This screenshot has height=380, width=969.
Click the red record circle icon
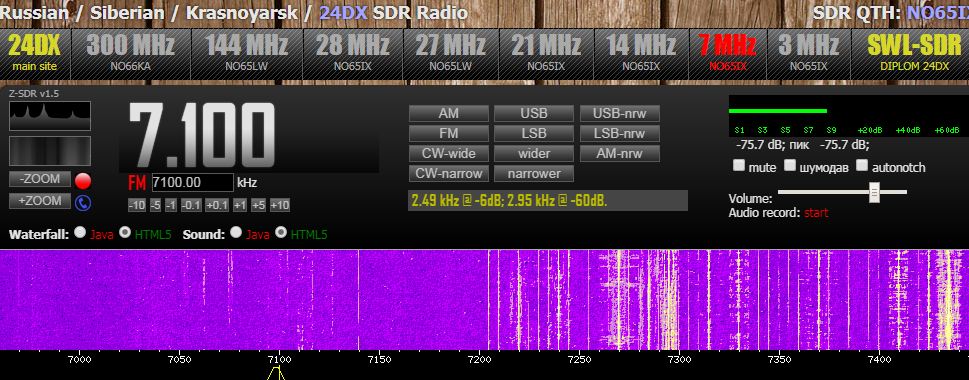click(x=83, y=181)
